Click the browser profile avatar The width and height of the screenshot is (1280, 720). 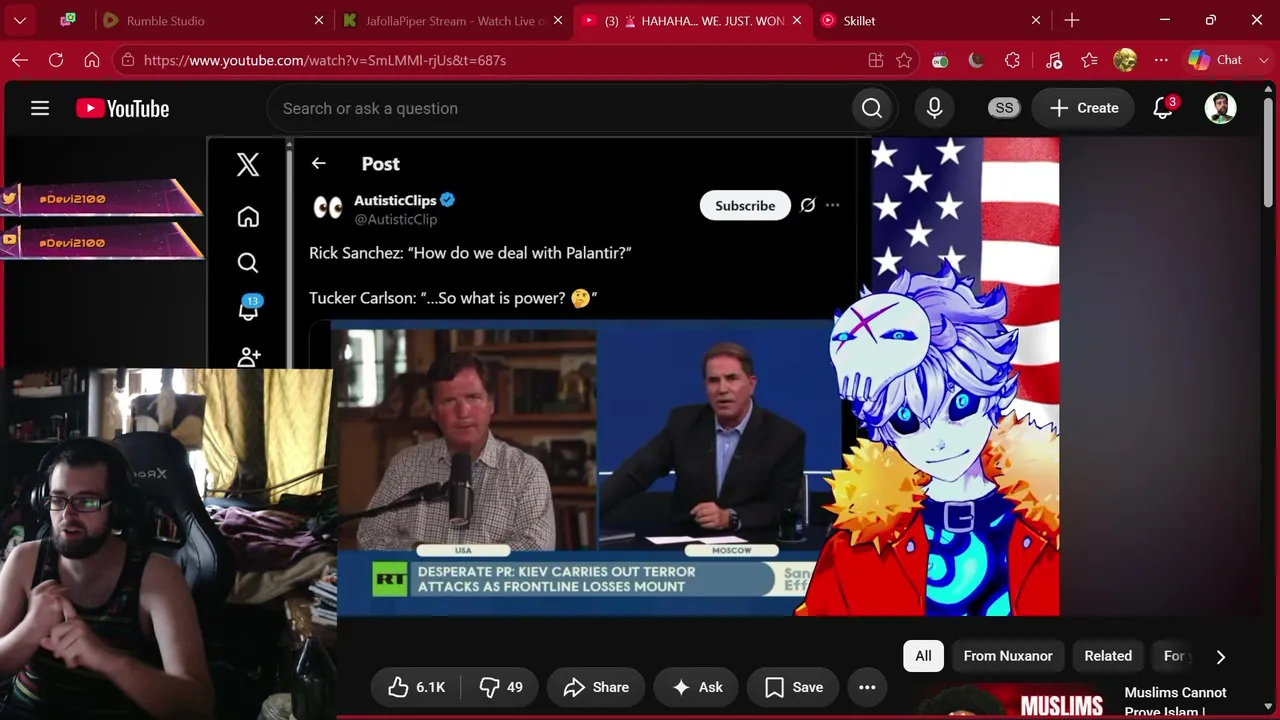tap(1125, 60)
